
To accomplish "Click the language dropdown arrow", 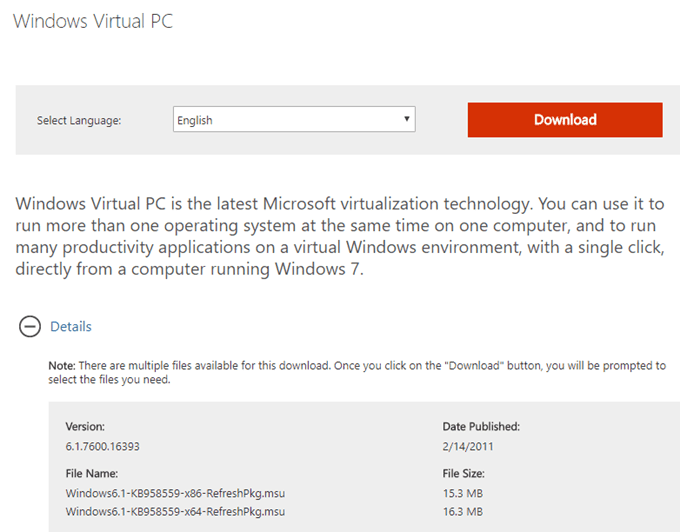I will (407, 119).
